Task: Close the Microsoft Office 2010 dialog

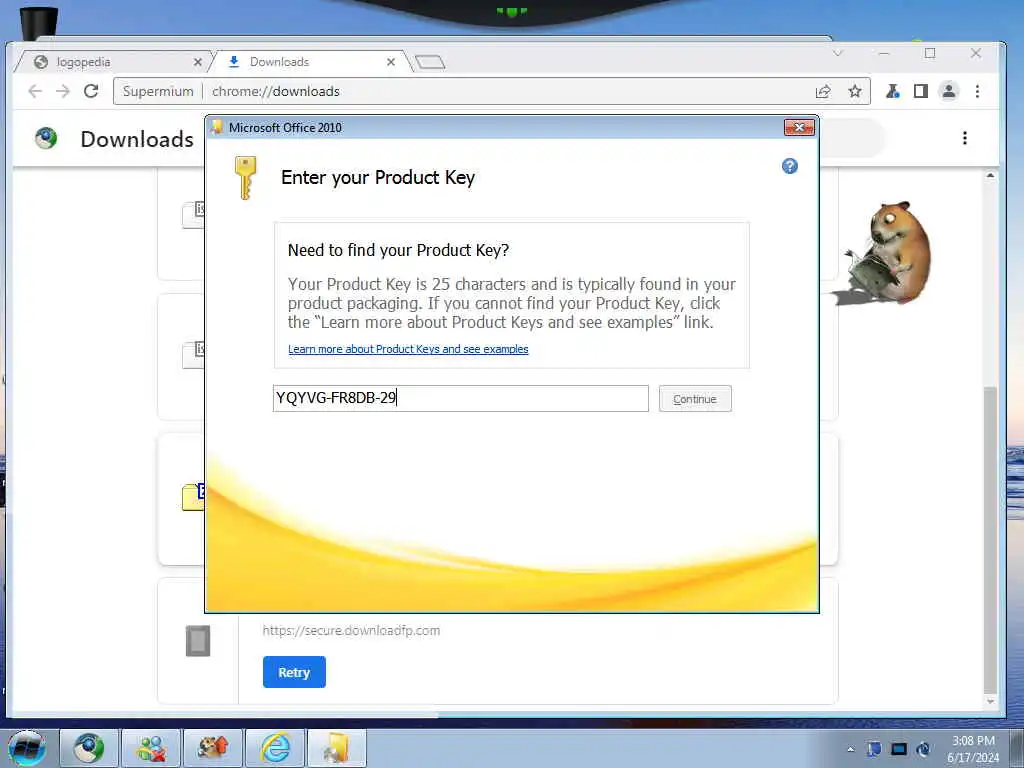Action: [x=799, y=127]
